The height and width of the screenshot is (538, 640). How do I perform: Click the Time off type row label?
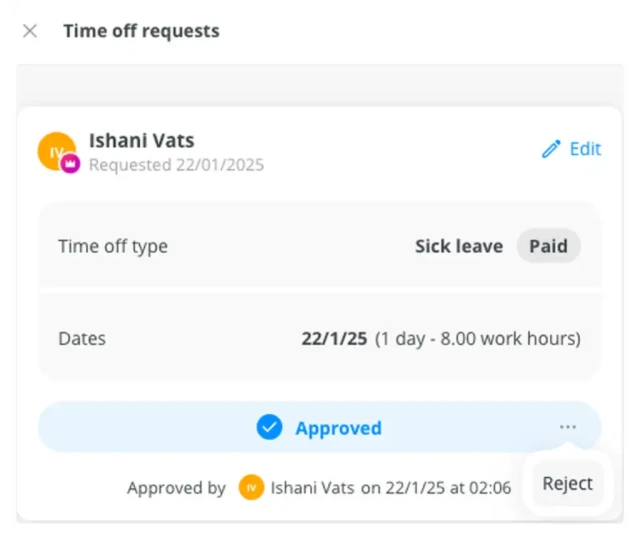click(x=113, y=247)
